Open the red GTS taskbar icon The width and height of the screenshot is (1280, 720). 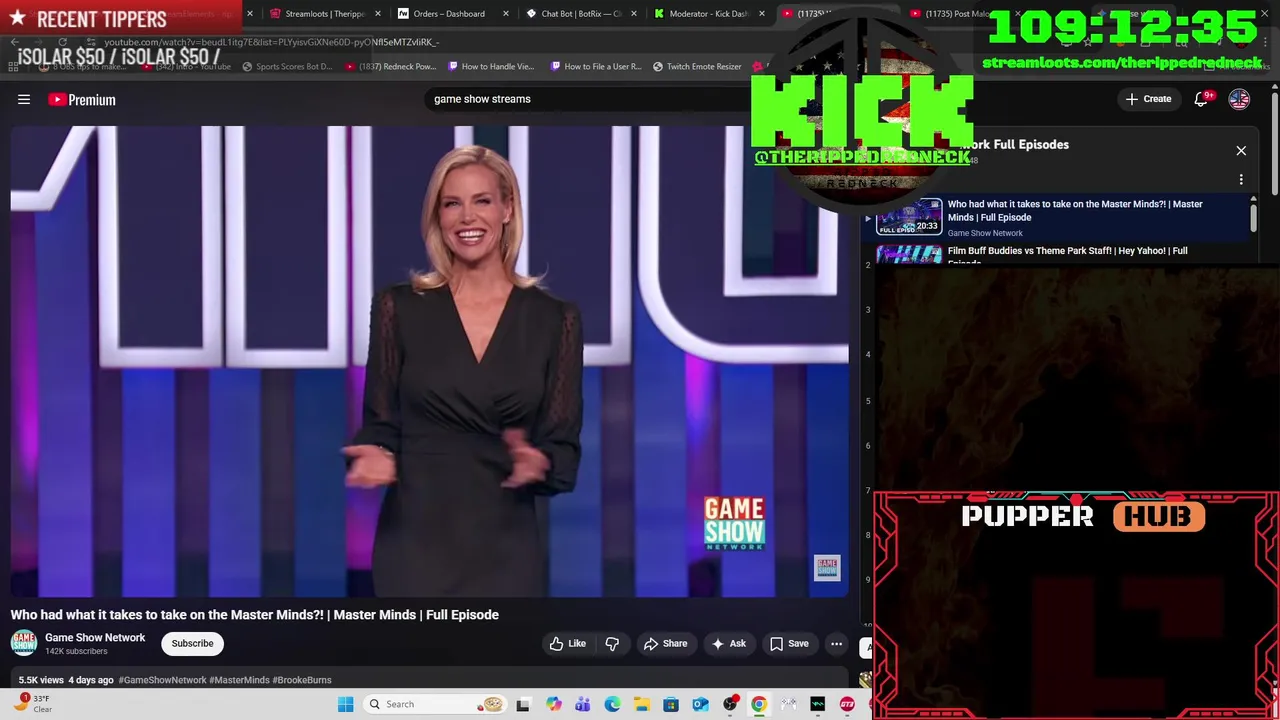[847, 704]
